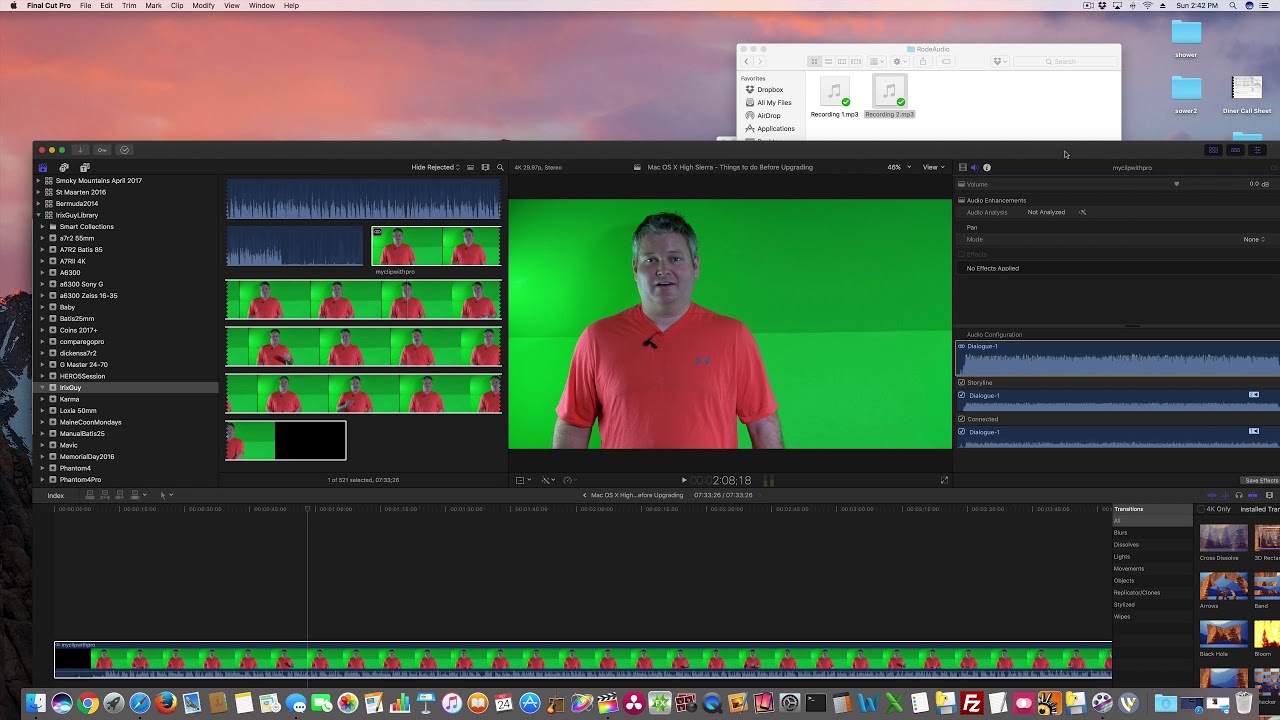Screen dimensions: 1280x720
Task: Select the Dissolves transitions category
Action: [x=1126, y=545]
